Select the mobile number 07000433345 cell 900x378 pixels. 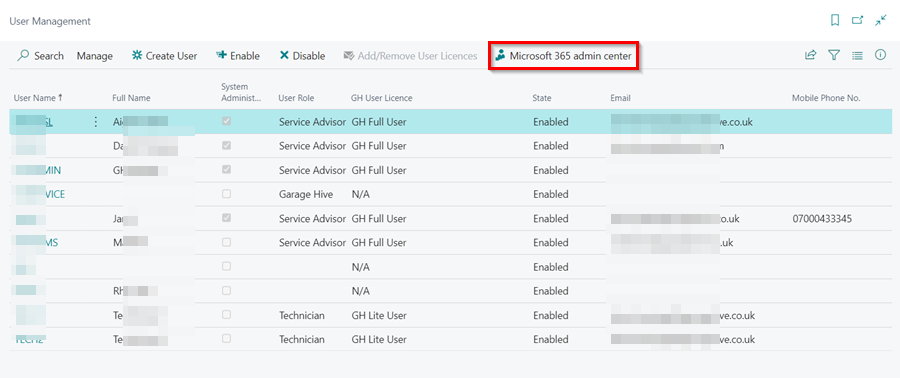tap(821, 219)
